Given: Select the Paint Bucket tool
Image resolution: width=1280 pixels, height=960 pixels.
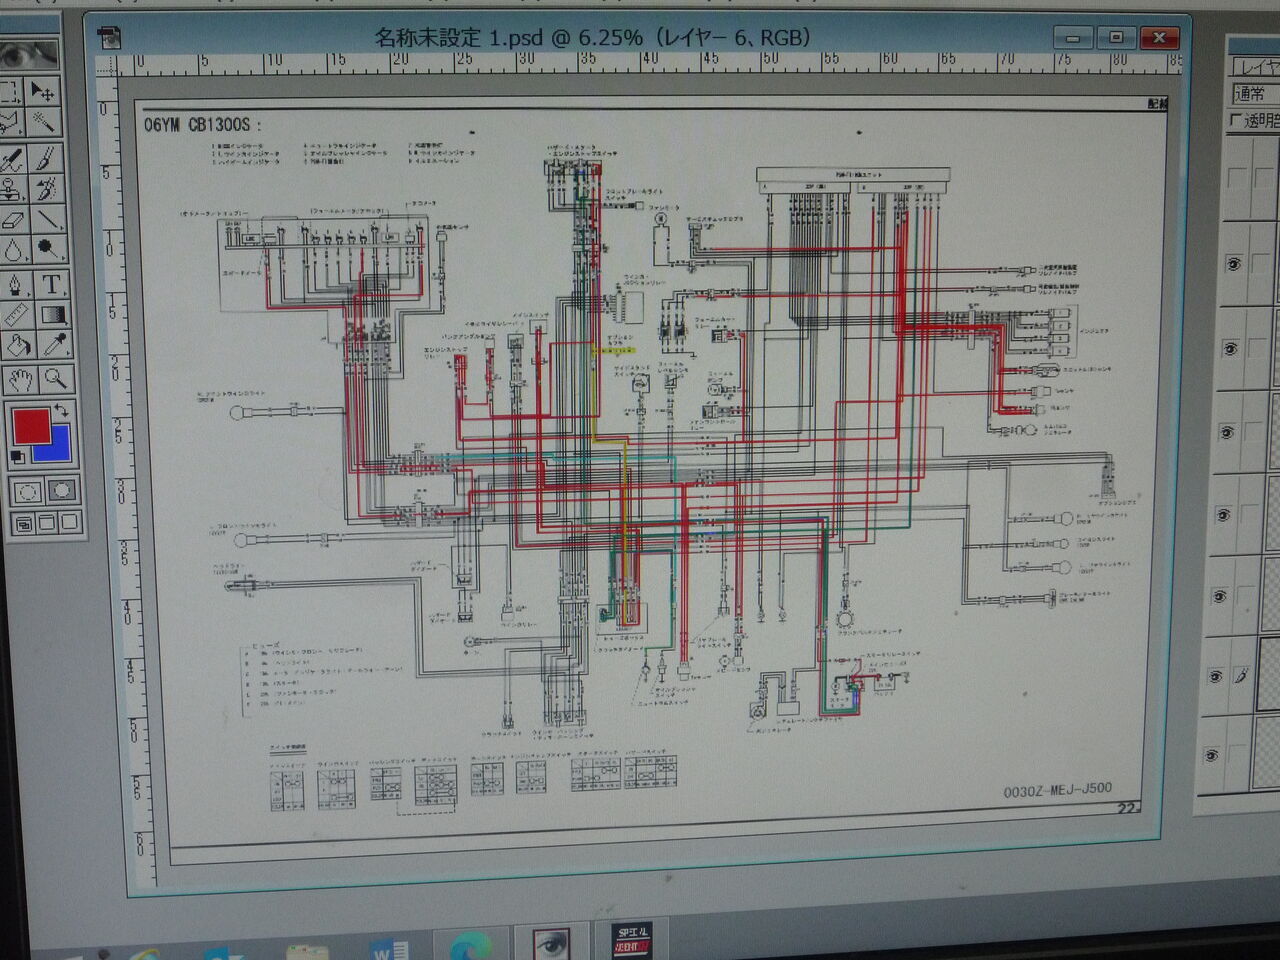Looking at the screenshot, I should [17, 346].
